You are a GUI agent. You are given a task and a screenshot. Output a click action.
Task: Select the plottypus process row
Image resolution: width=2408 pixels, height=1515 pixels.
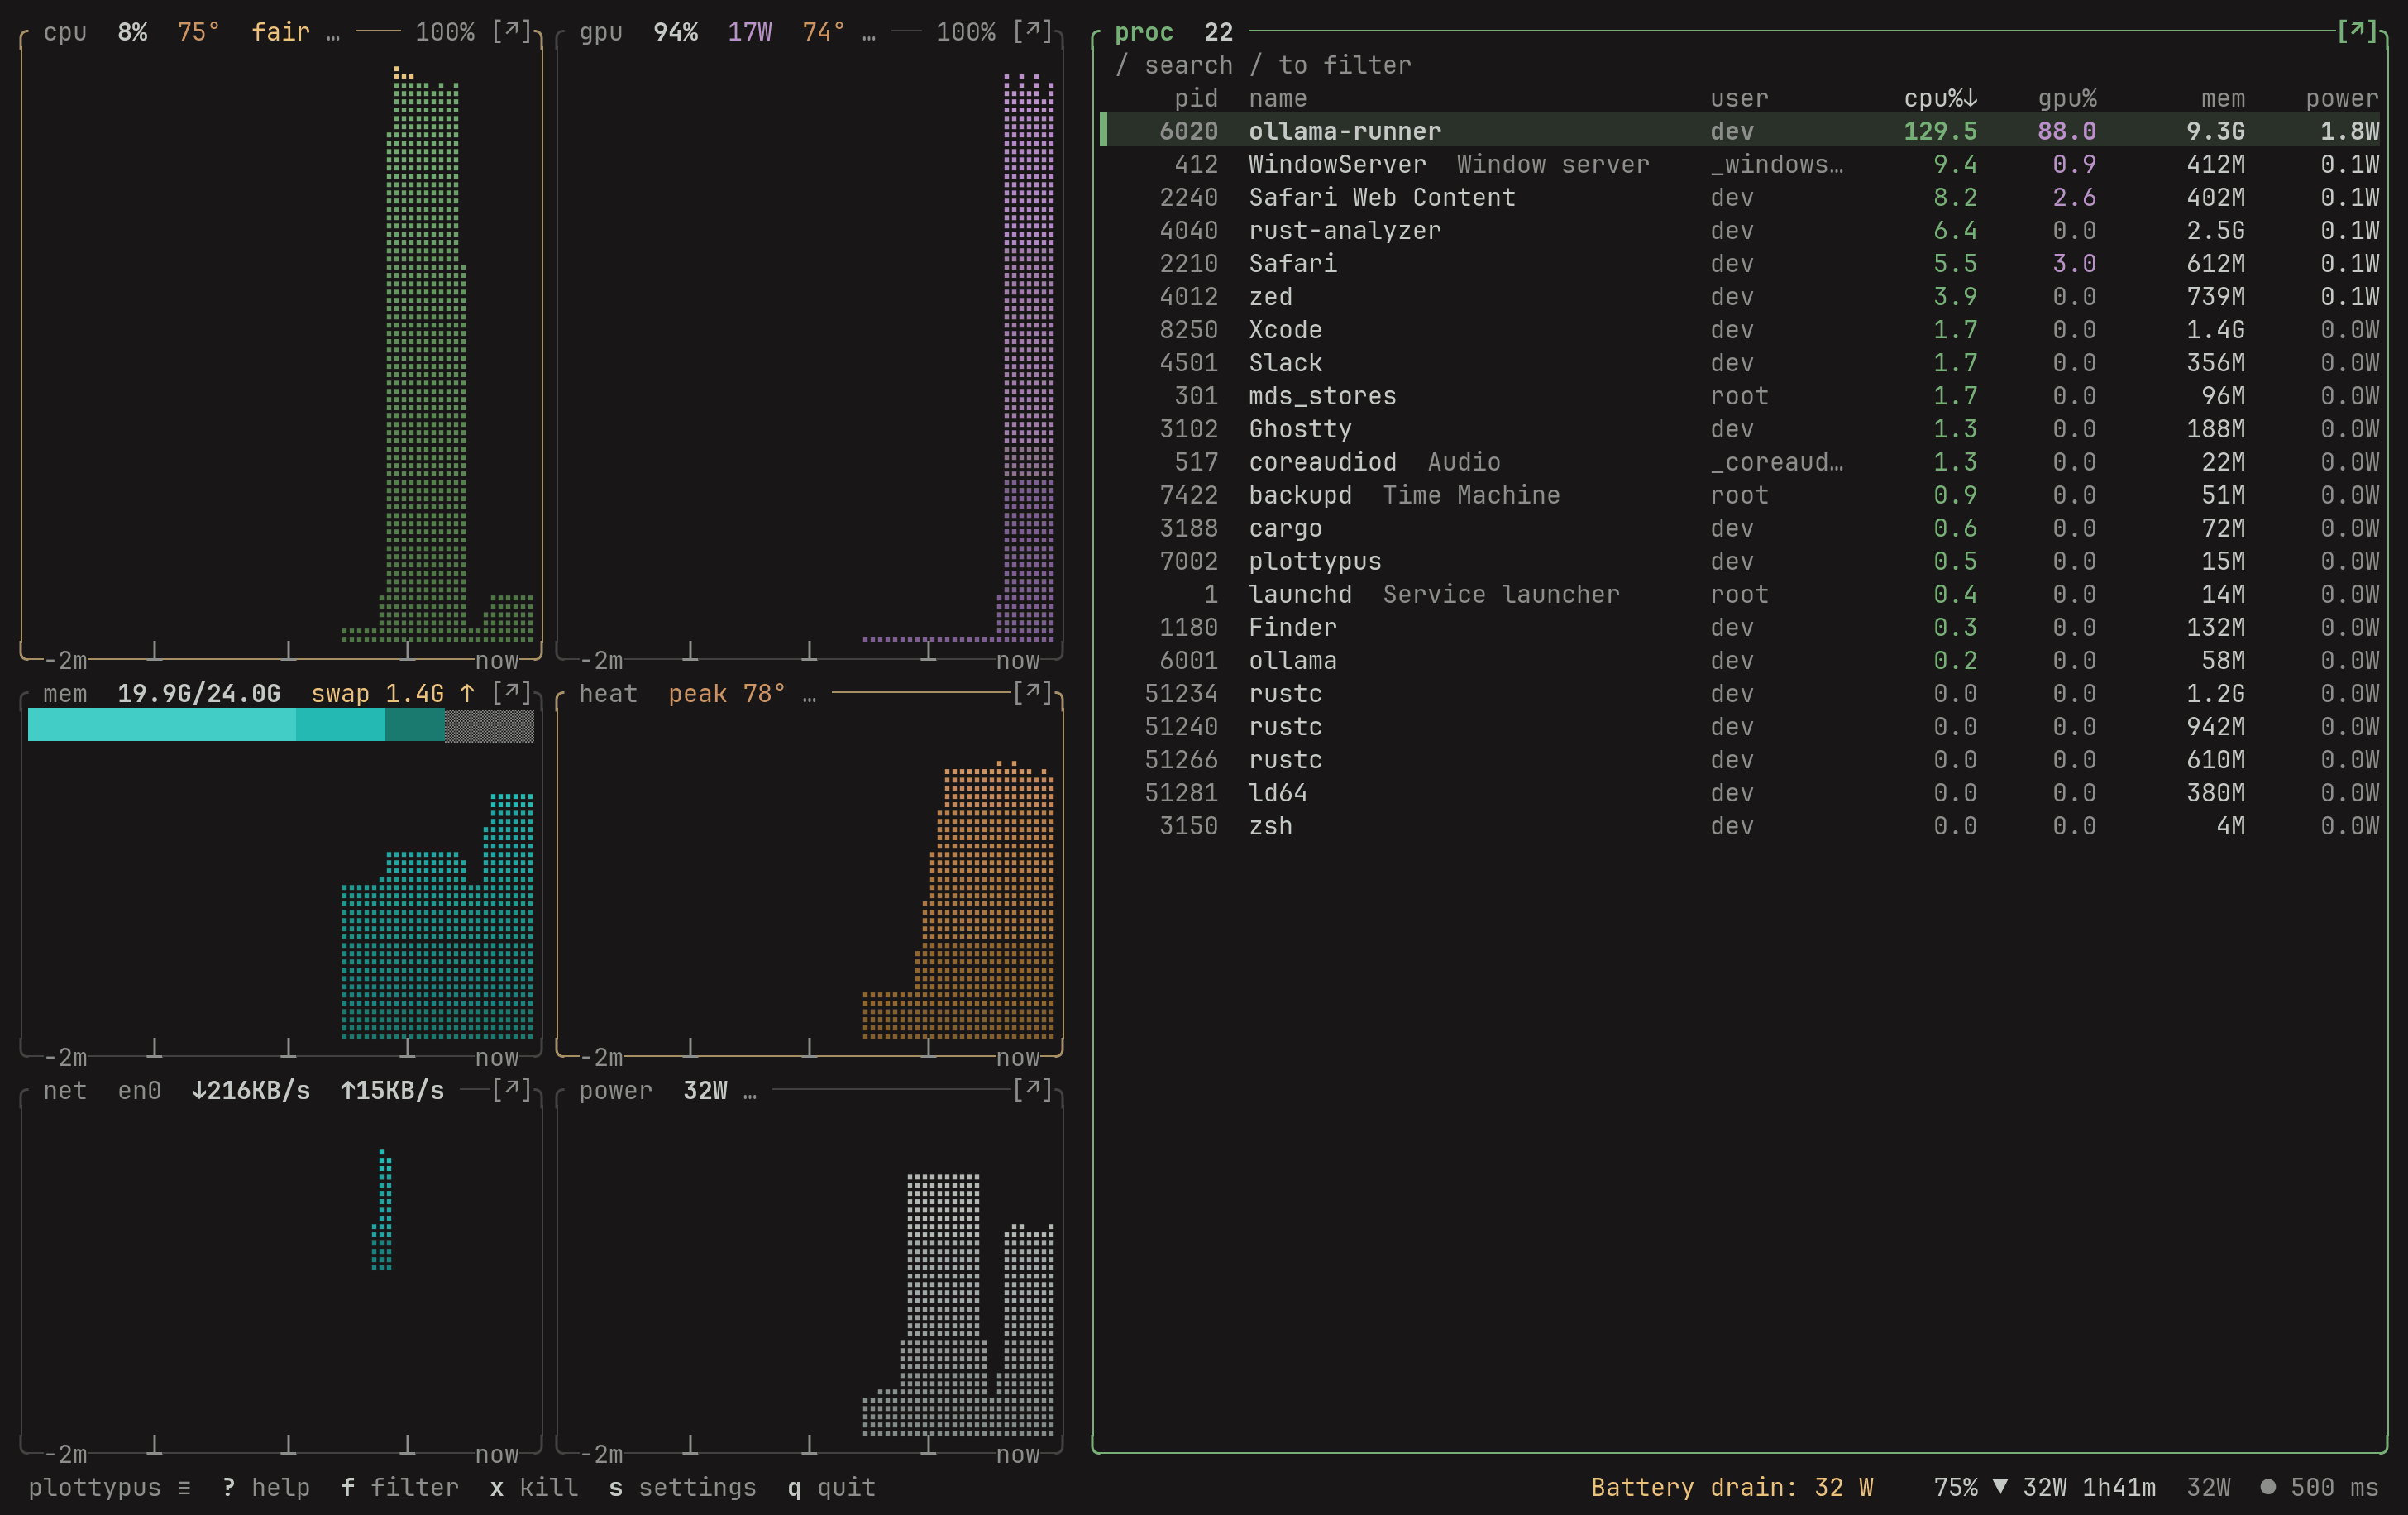1740,560
